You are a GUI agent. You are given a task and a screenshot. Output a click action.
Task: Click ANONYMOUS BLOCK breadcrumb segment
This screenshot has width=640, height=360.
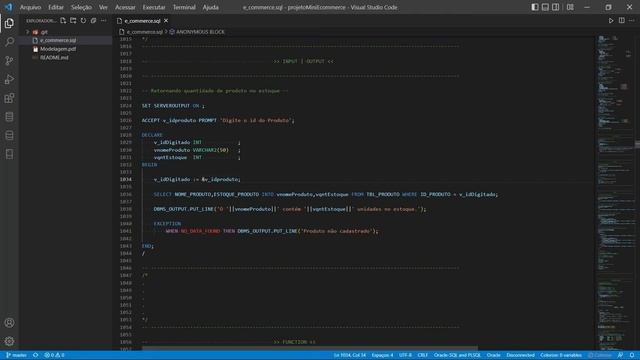coord(200,32)
